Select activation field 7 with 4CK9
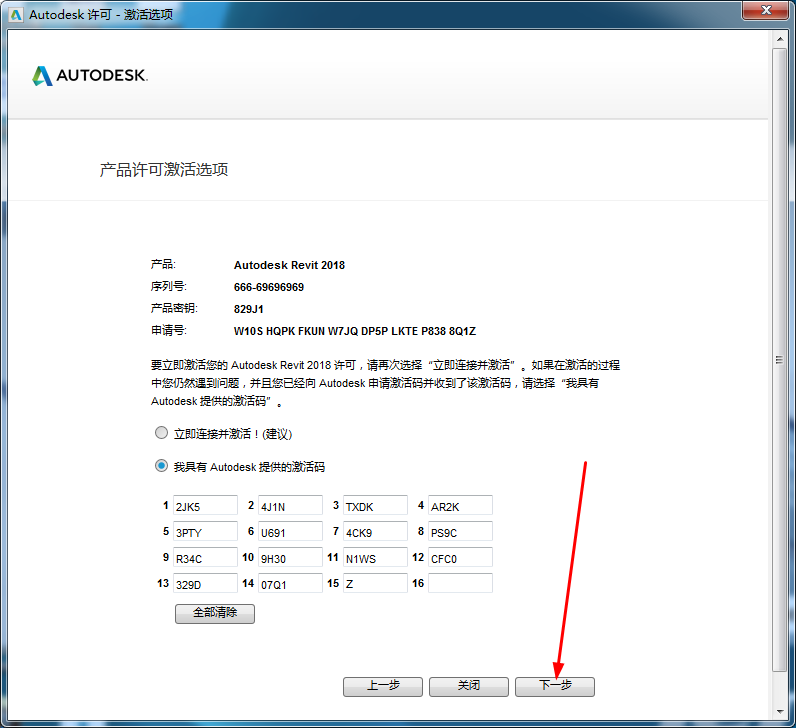 [375, 532]
